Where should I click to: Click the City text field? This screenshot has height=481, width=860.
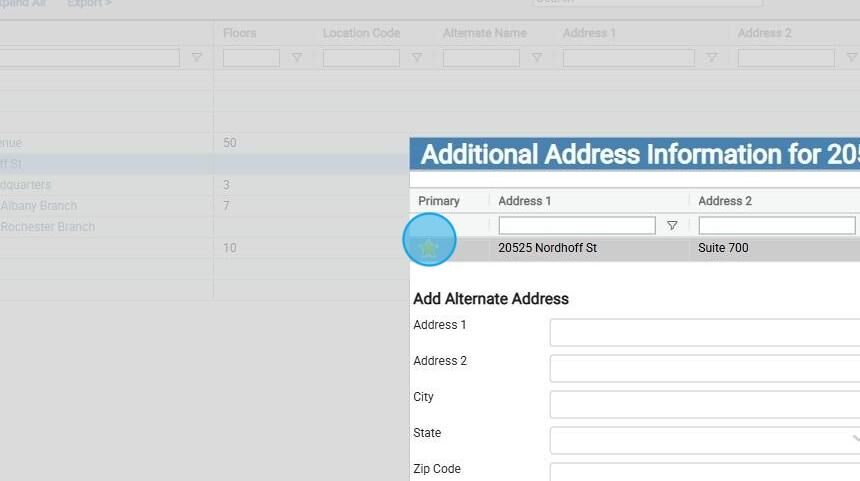[705, 404]
